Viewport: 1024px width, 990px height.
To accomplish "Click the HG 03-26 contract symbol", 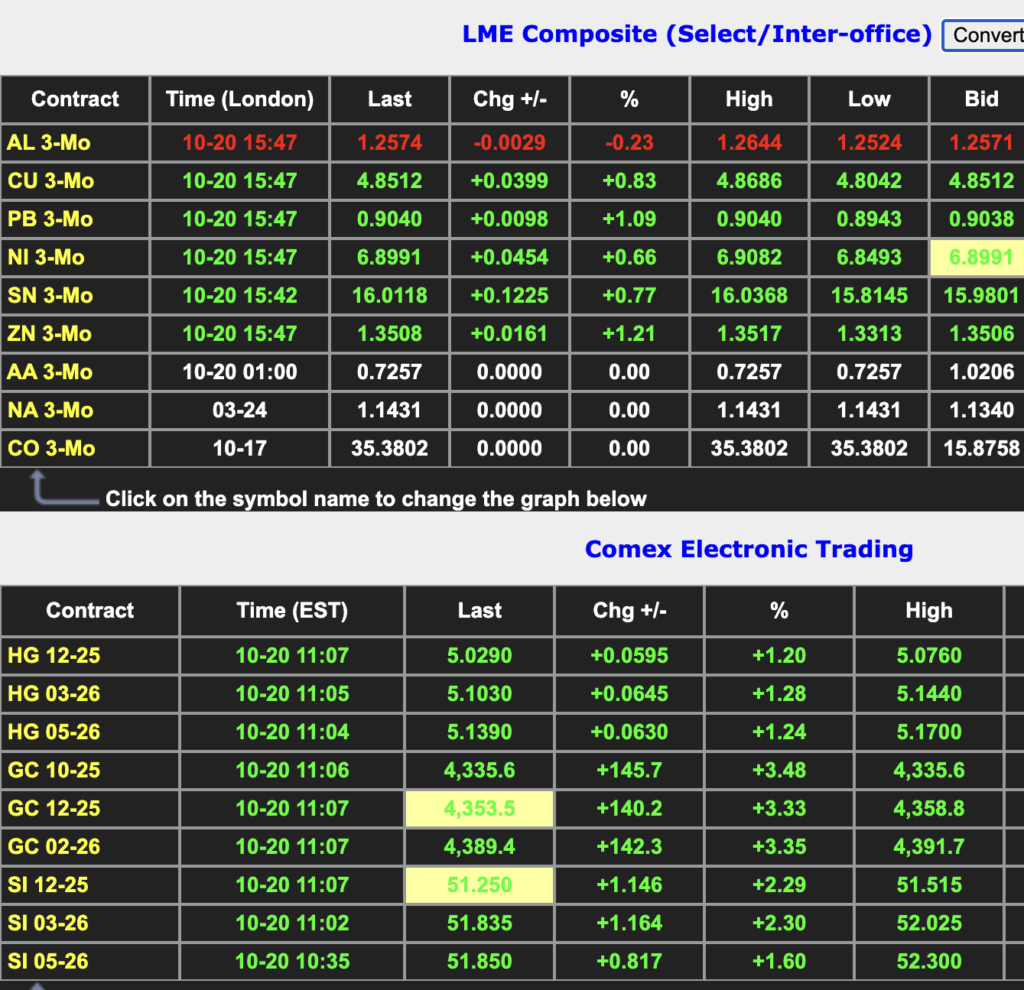I will 54,694.
